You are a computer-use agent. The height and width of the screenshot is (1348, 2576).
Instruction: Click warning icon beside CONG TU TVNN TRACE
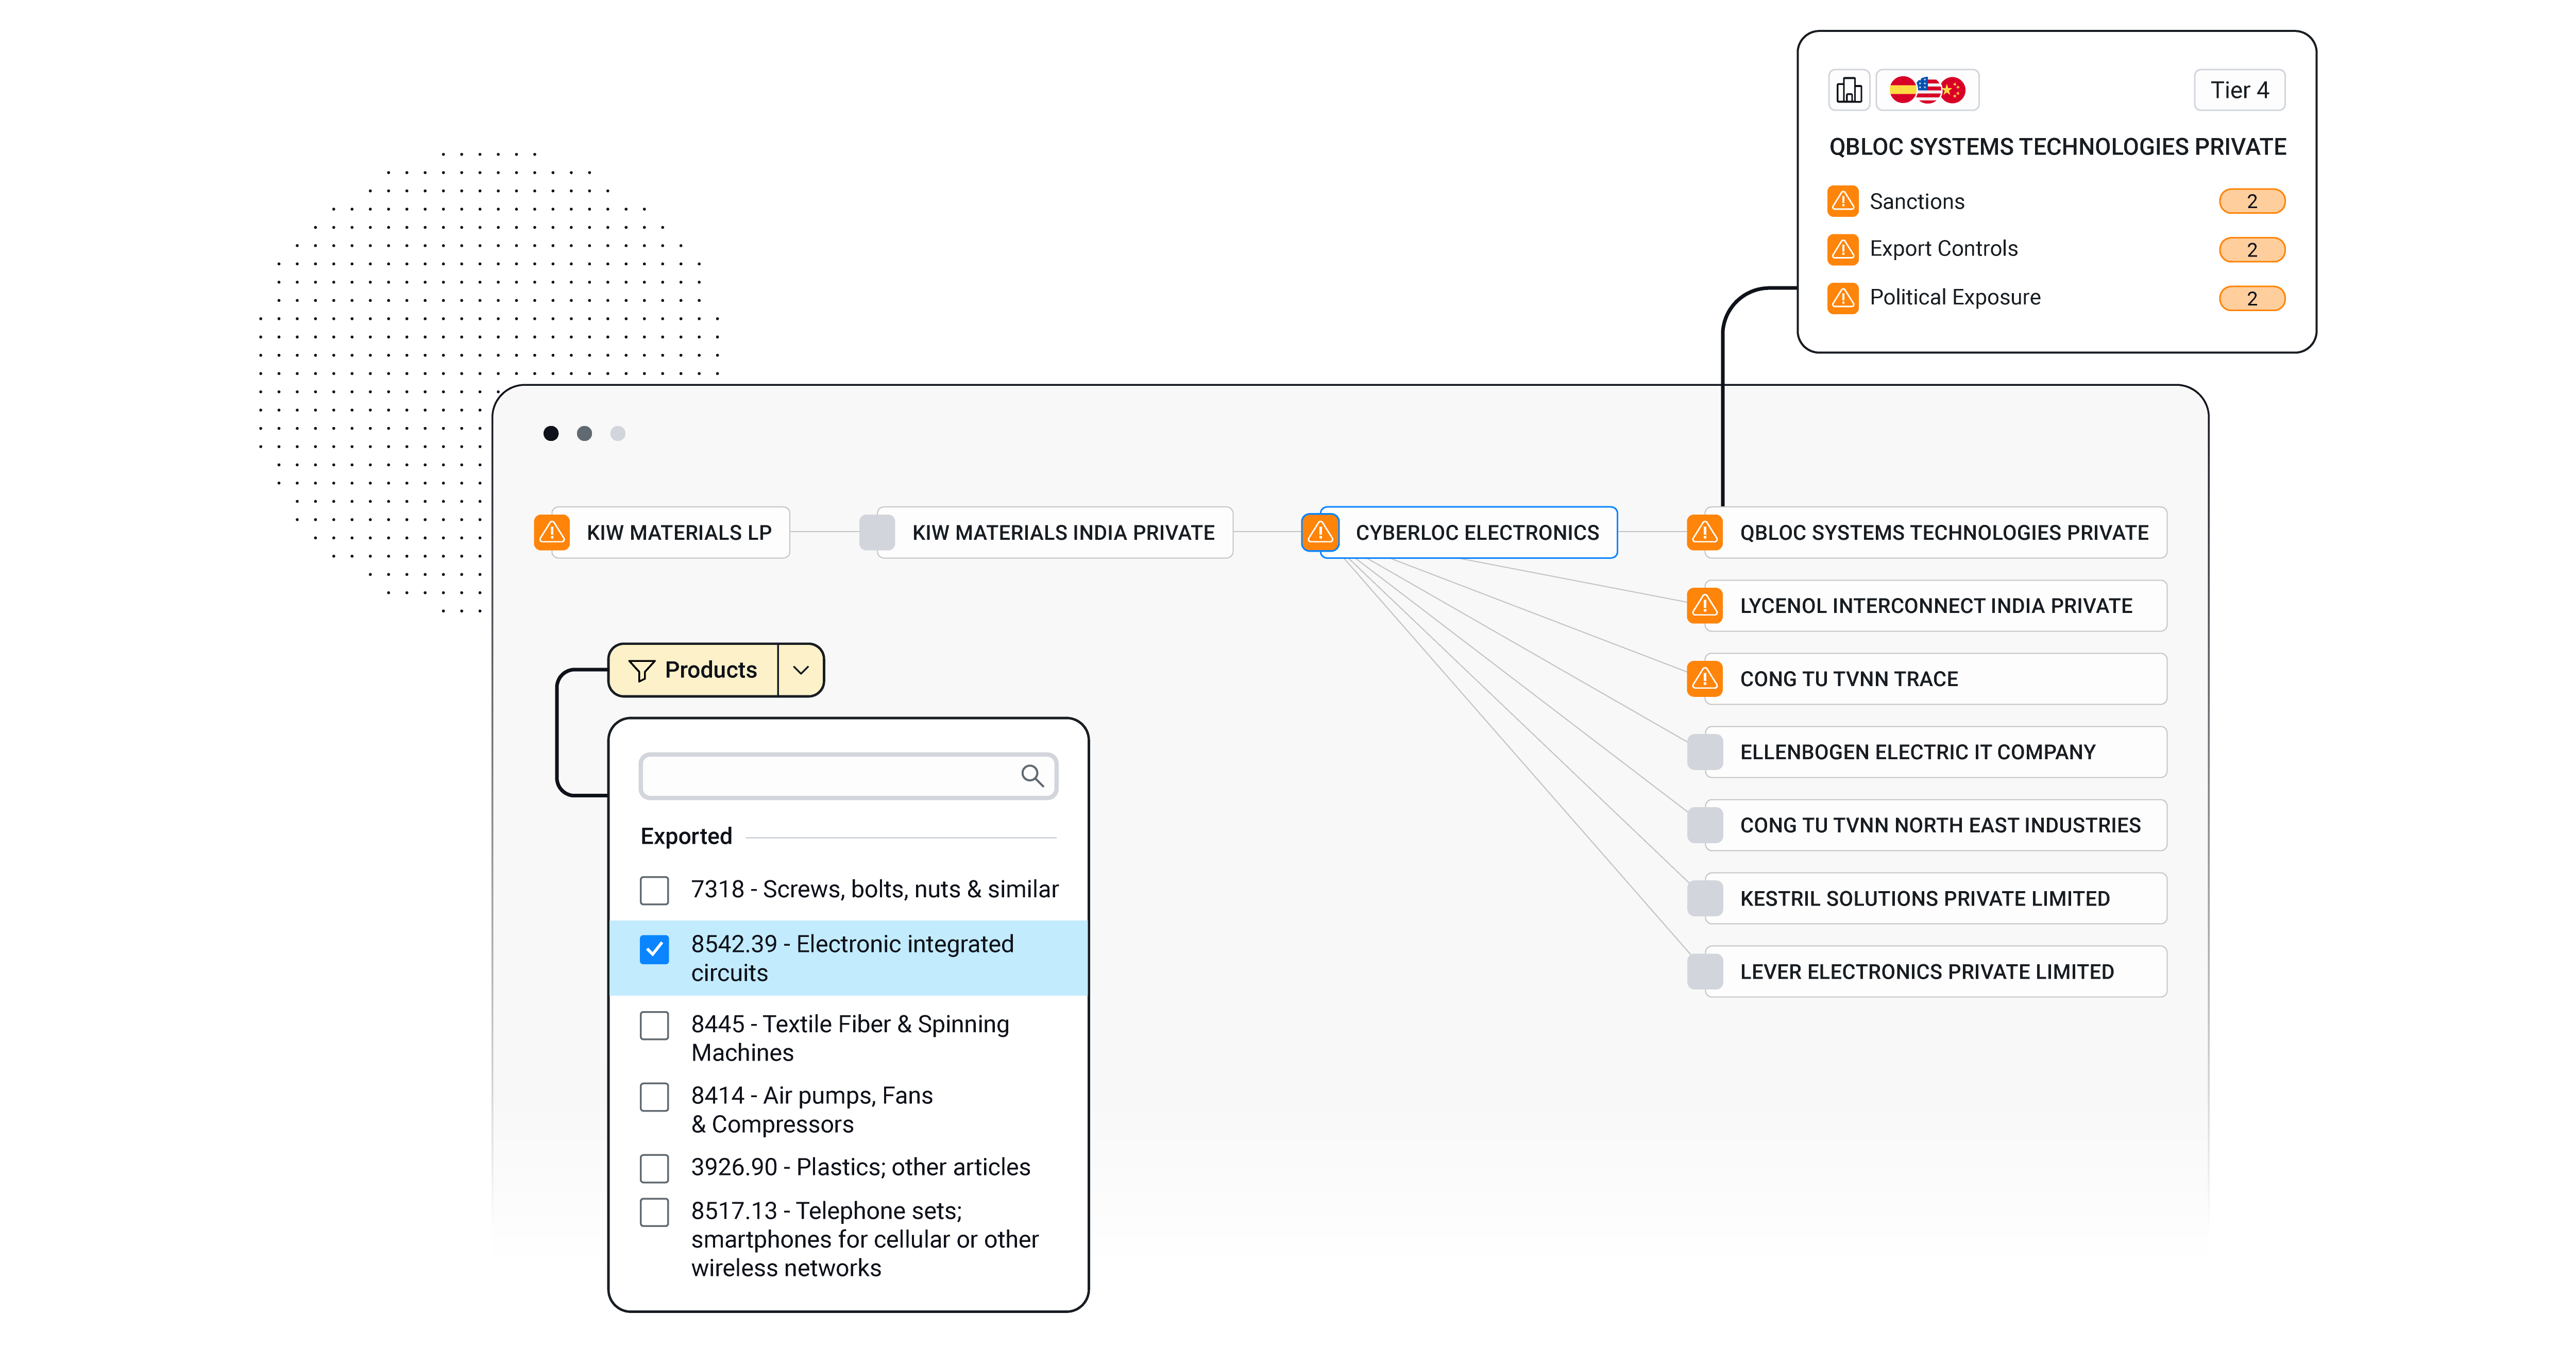pyautogui.click(x=1705, y=678)
